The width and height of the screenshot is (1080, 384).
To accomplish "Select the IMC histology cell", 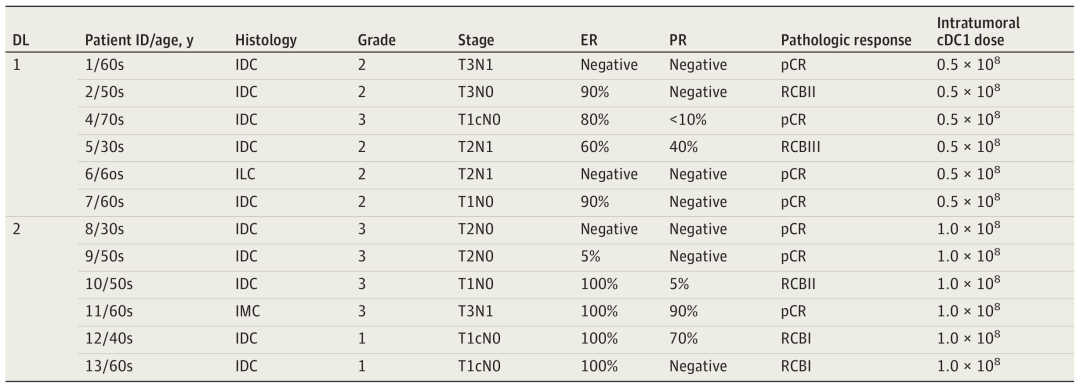I will [x=247, y=311].
